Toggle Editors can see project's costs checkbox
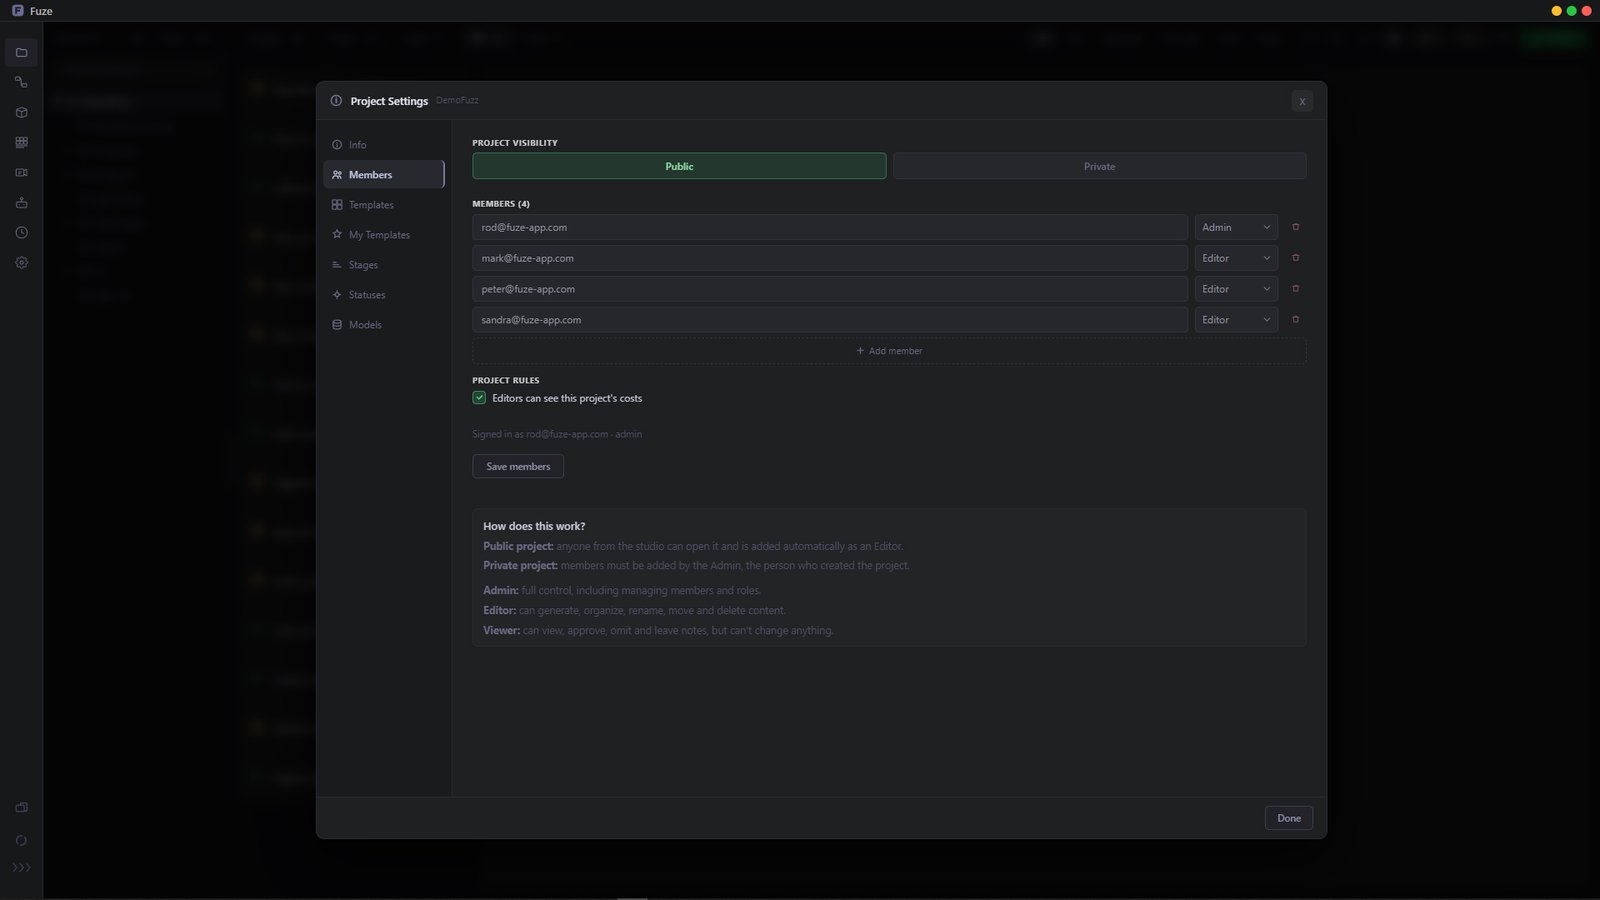Viewport: 1600px width, 900px height. [479, 398]
